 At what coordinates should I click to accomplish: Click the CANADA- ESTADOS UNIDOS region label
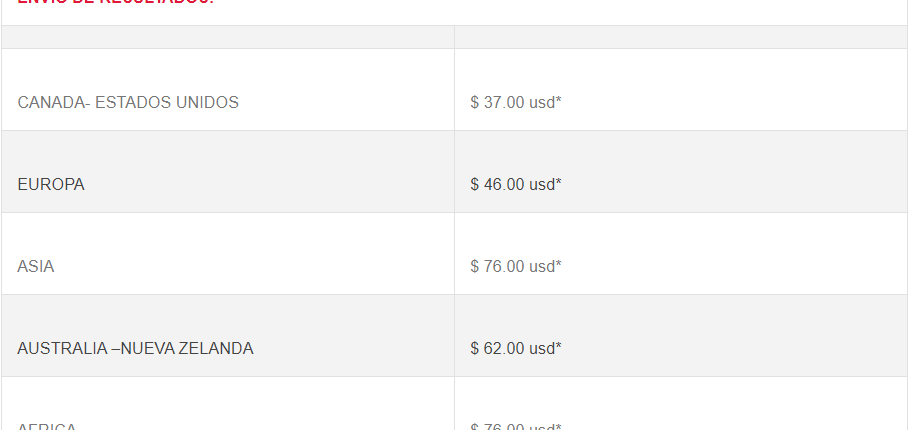tap(128, 102)
